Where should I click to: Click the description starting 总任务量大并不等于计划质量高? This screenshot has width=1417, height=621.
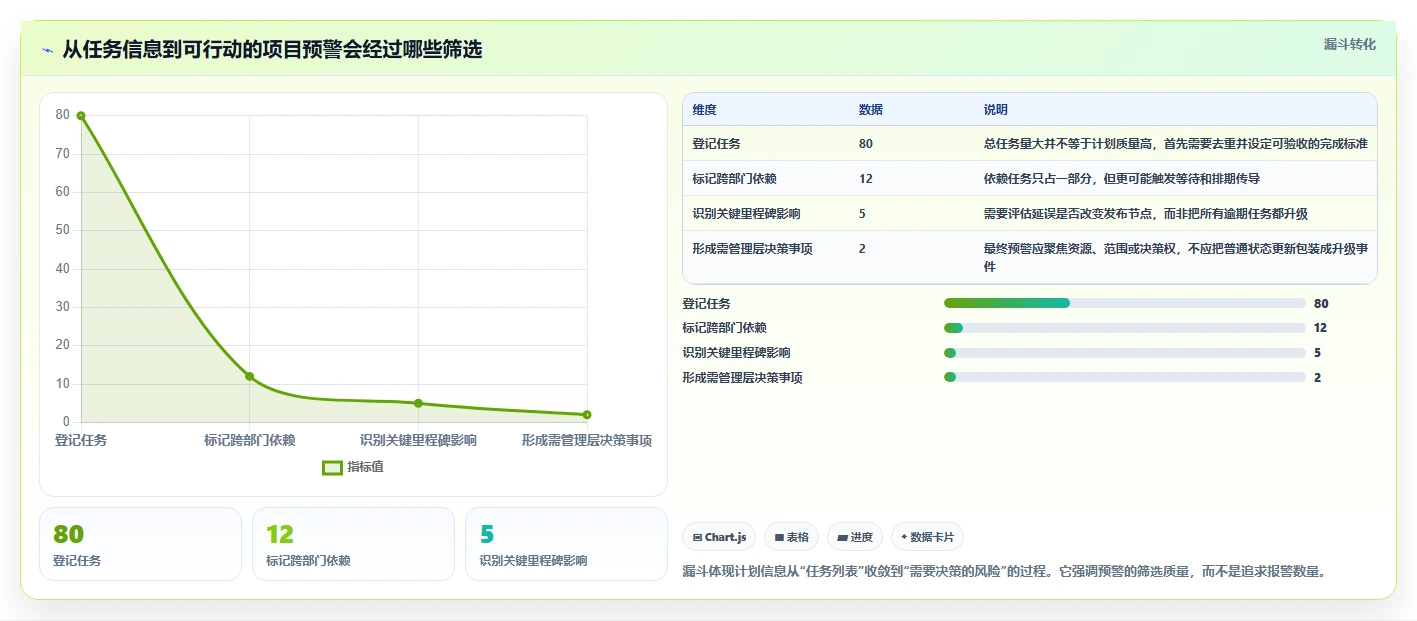tap(1175, 144)
